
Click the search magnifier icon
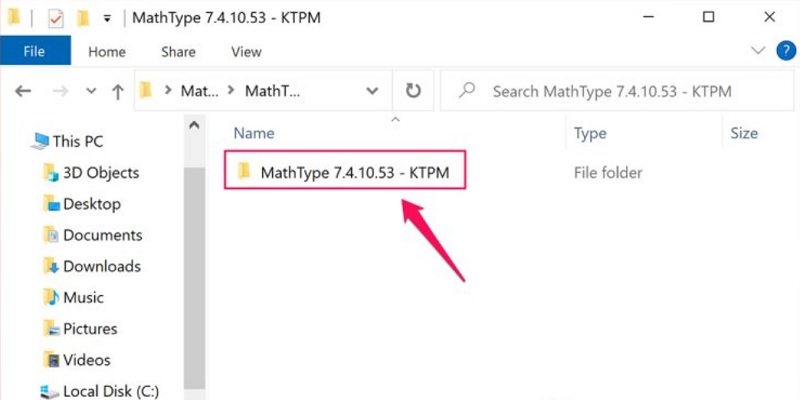466,90
